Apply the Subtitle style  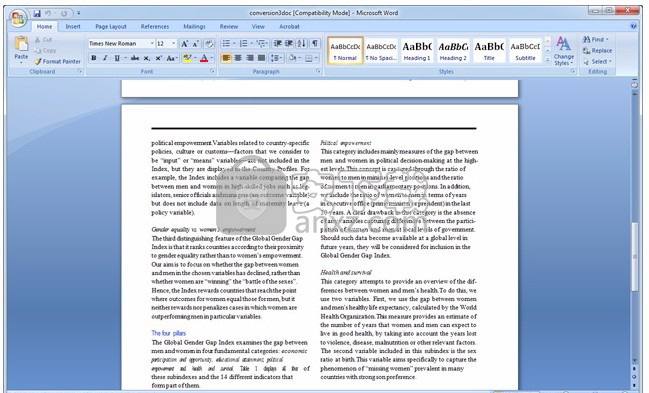pos(525,51)
